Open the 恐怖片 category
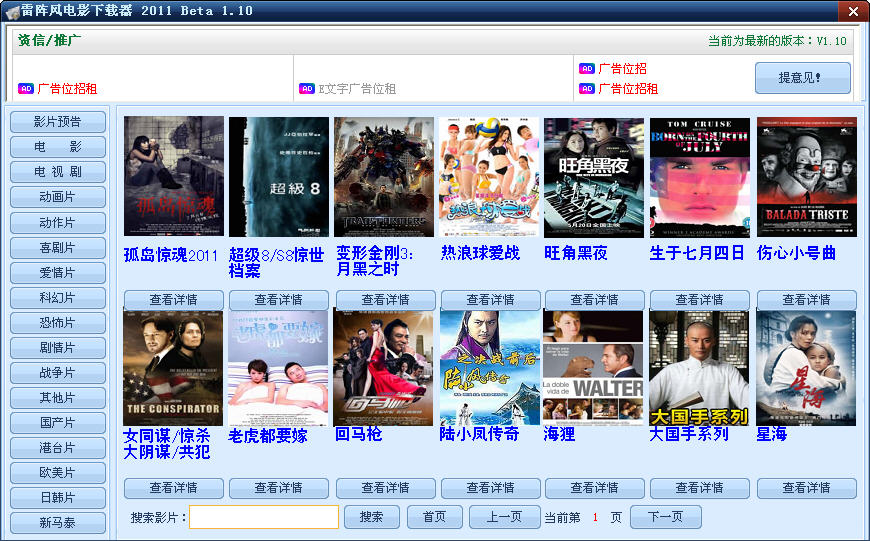Image resolution: width=870 pixels, height=541 pixels. tap(57, 322)
